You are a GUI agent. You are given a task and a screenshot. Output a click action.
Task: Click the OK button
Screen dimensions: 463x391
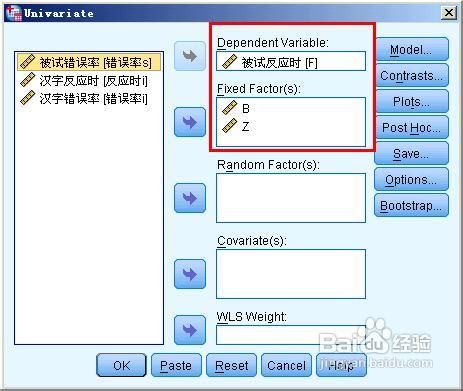coord(121,365)
